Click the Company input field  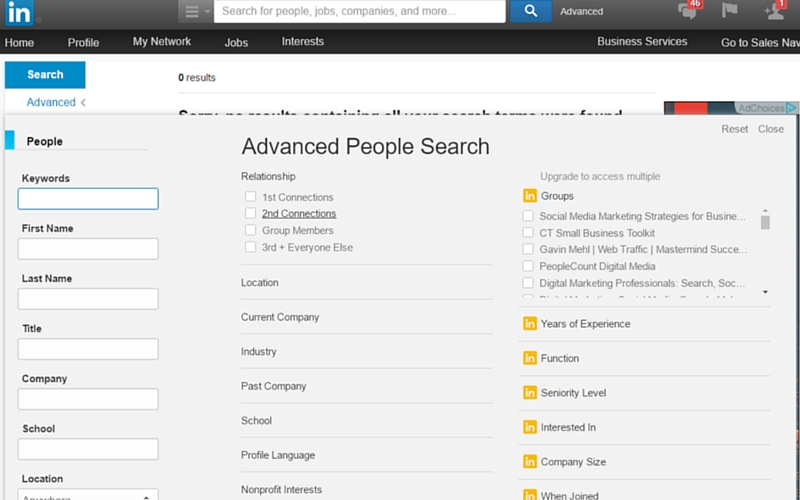click(x=88, y=399)
